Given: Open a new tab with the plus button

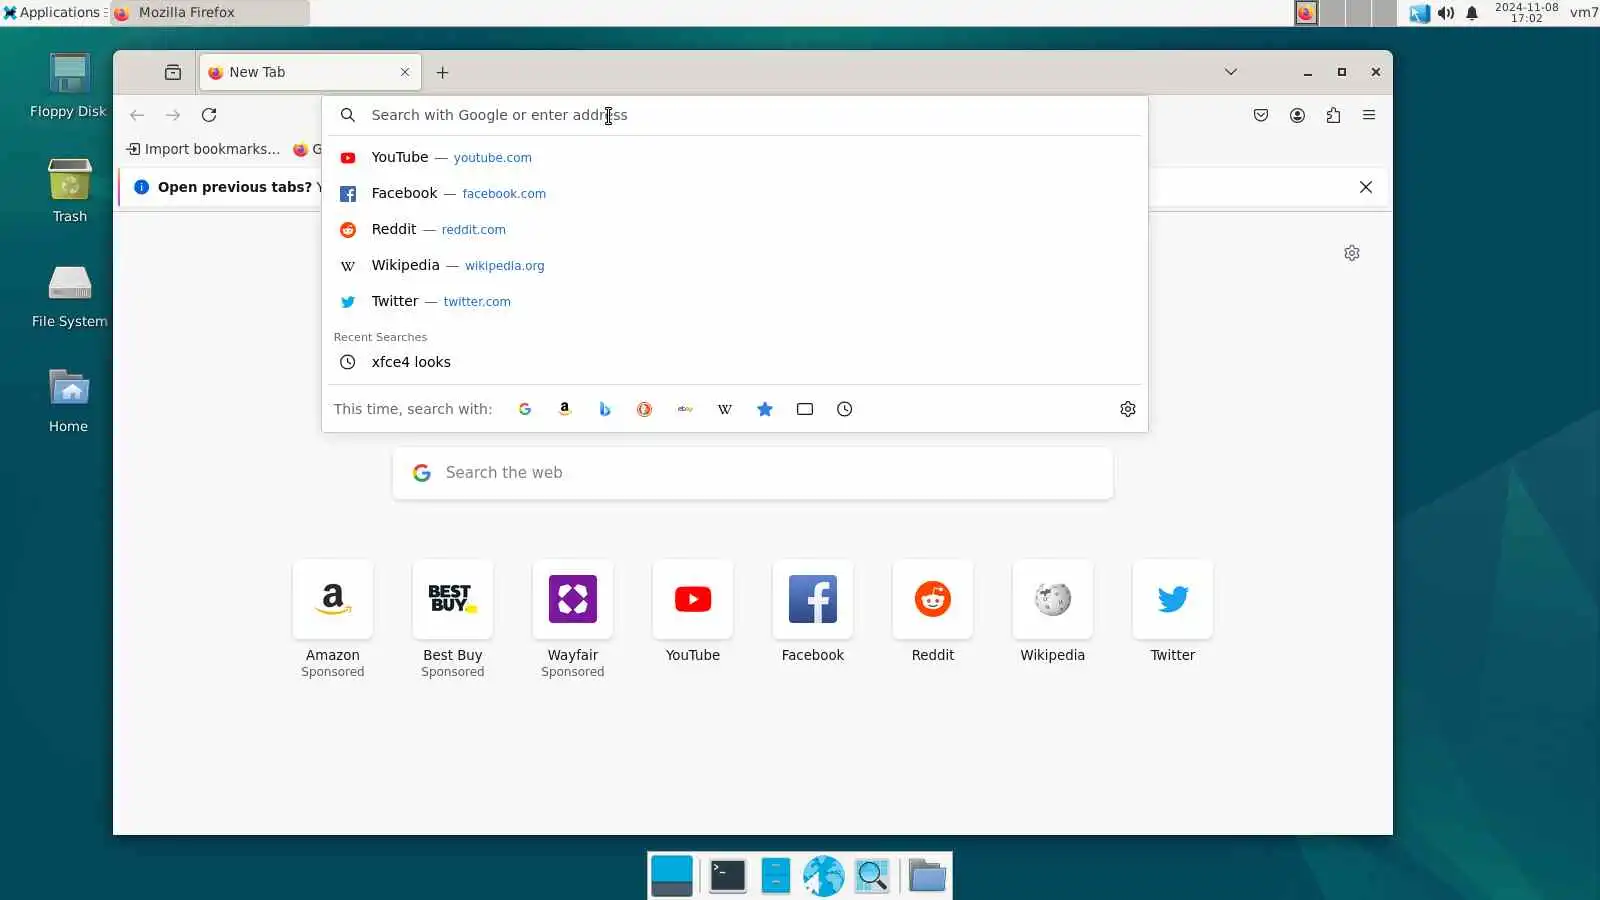Looking at the screenshot, I should pyautogui.click(x=442, y=72).
